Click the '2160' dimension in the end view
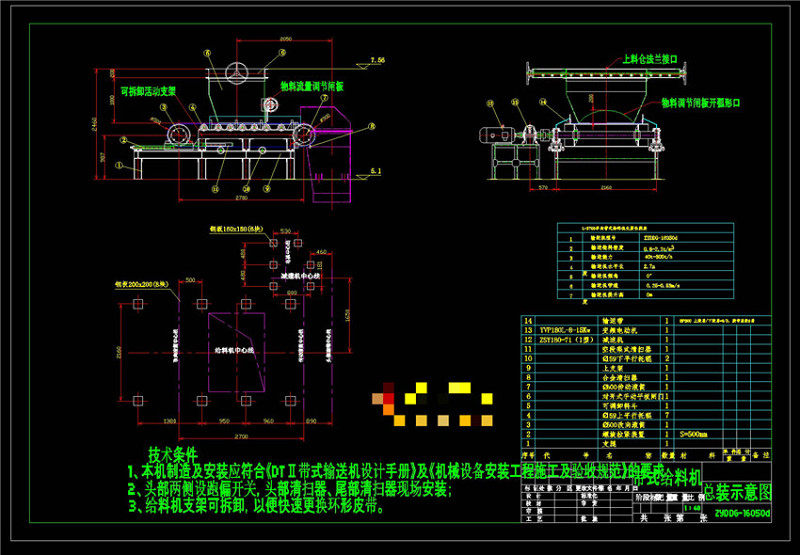Viewport: 800px width, 555px height. (x=607, y=188)
